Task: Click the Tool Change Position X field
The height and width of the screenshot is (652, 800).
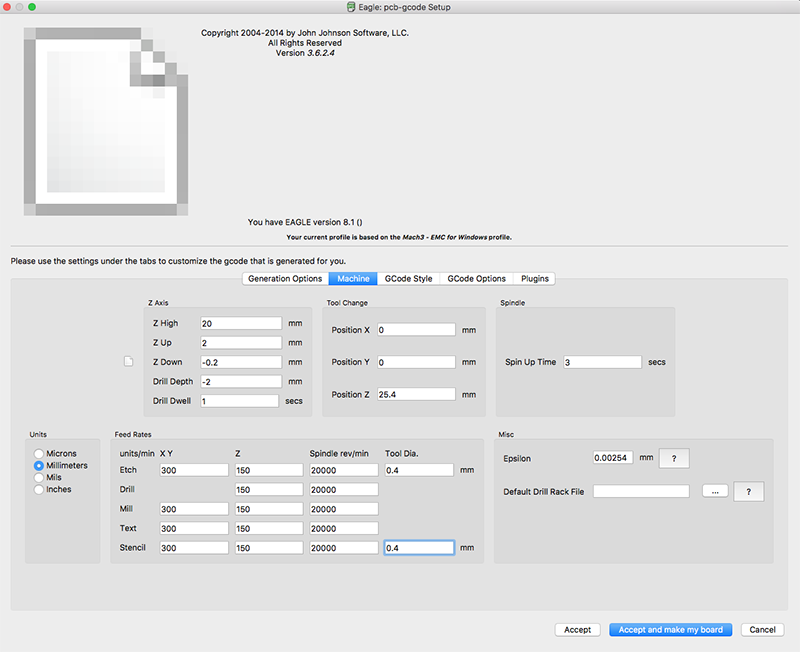Action: (x=416, y=330)
